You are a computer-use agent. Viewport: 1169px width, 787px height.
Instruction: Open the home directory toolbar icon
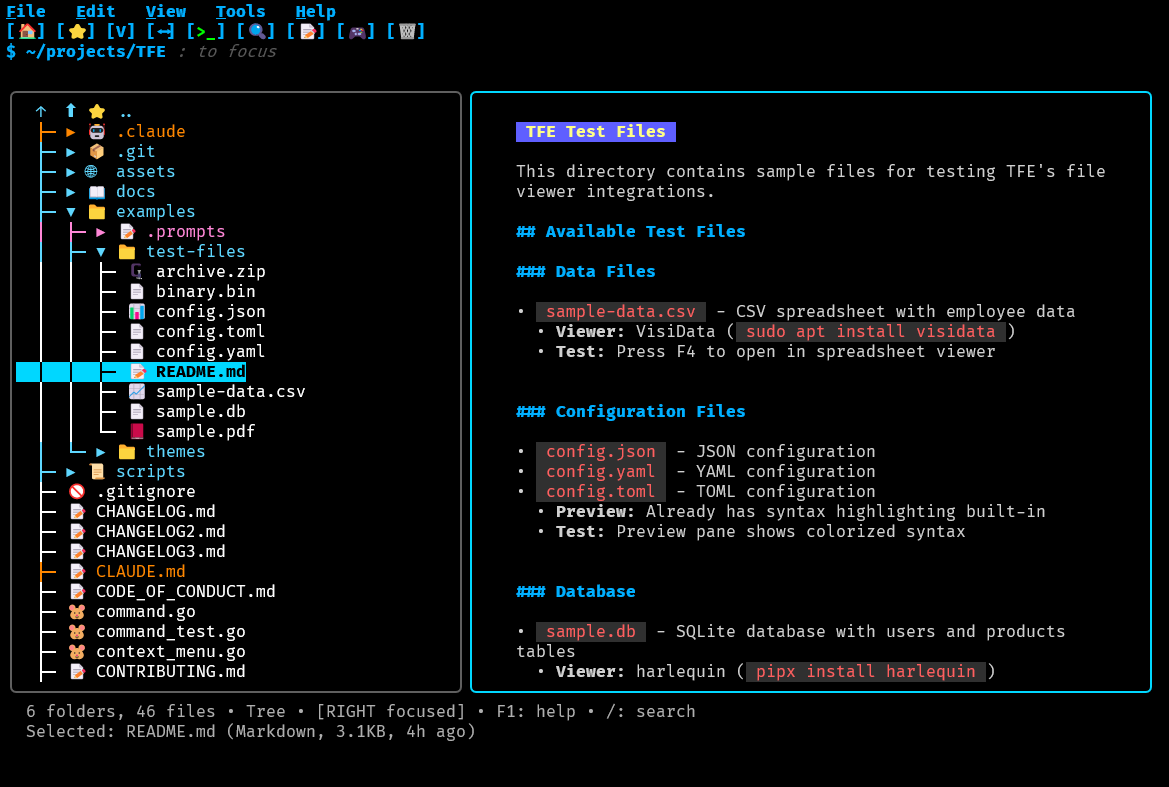27,31
